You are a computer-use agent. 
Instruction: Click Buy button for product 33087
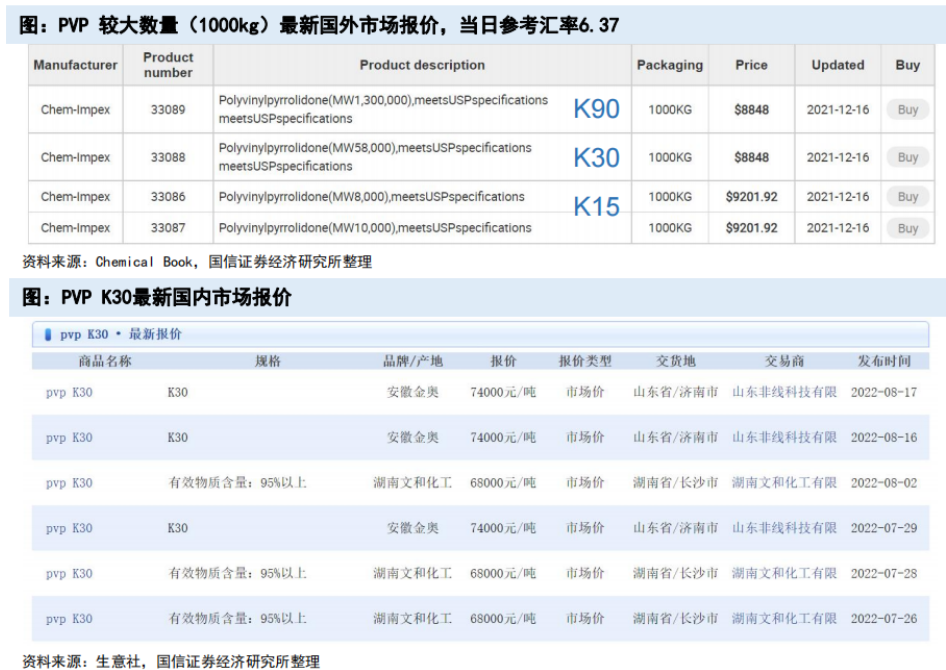[x=907, y=229]
